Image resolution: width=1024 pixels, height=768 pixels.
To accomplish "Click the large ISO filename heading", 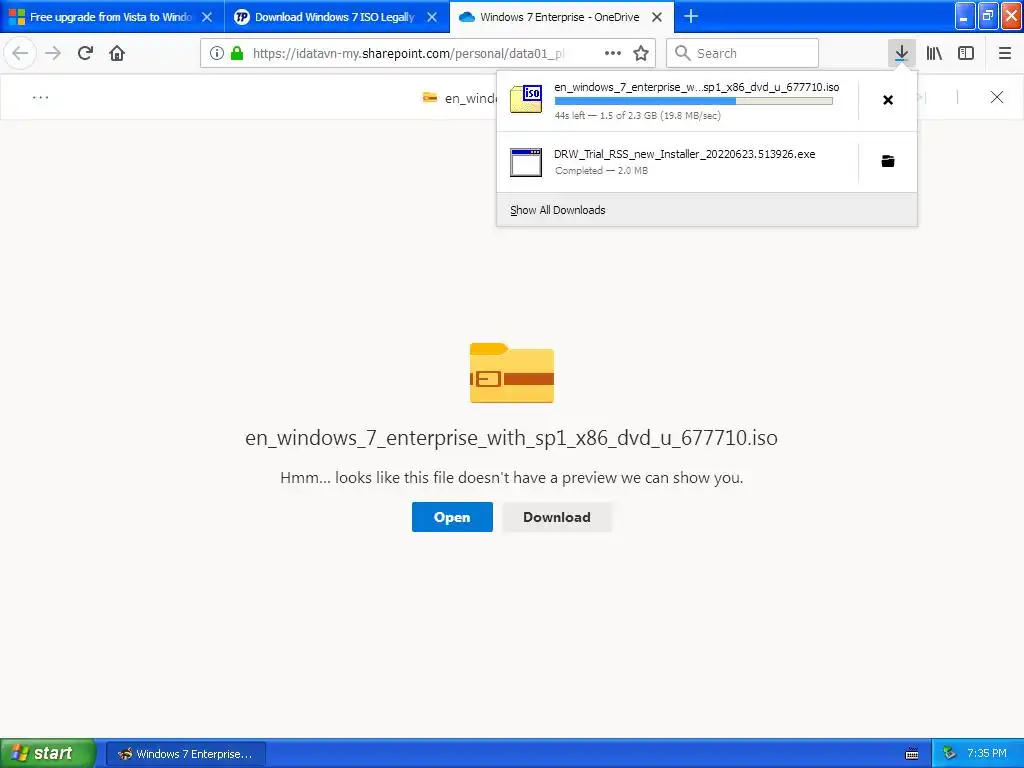I will pyautogui.click(x=511, y=438).
